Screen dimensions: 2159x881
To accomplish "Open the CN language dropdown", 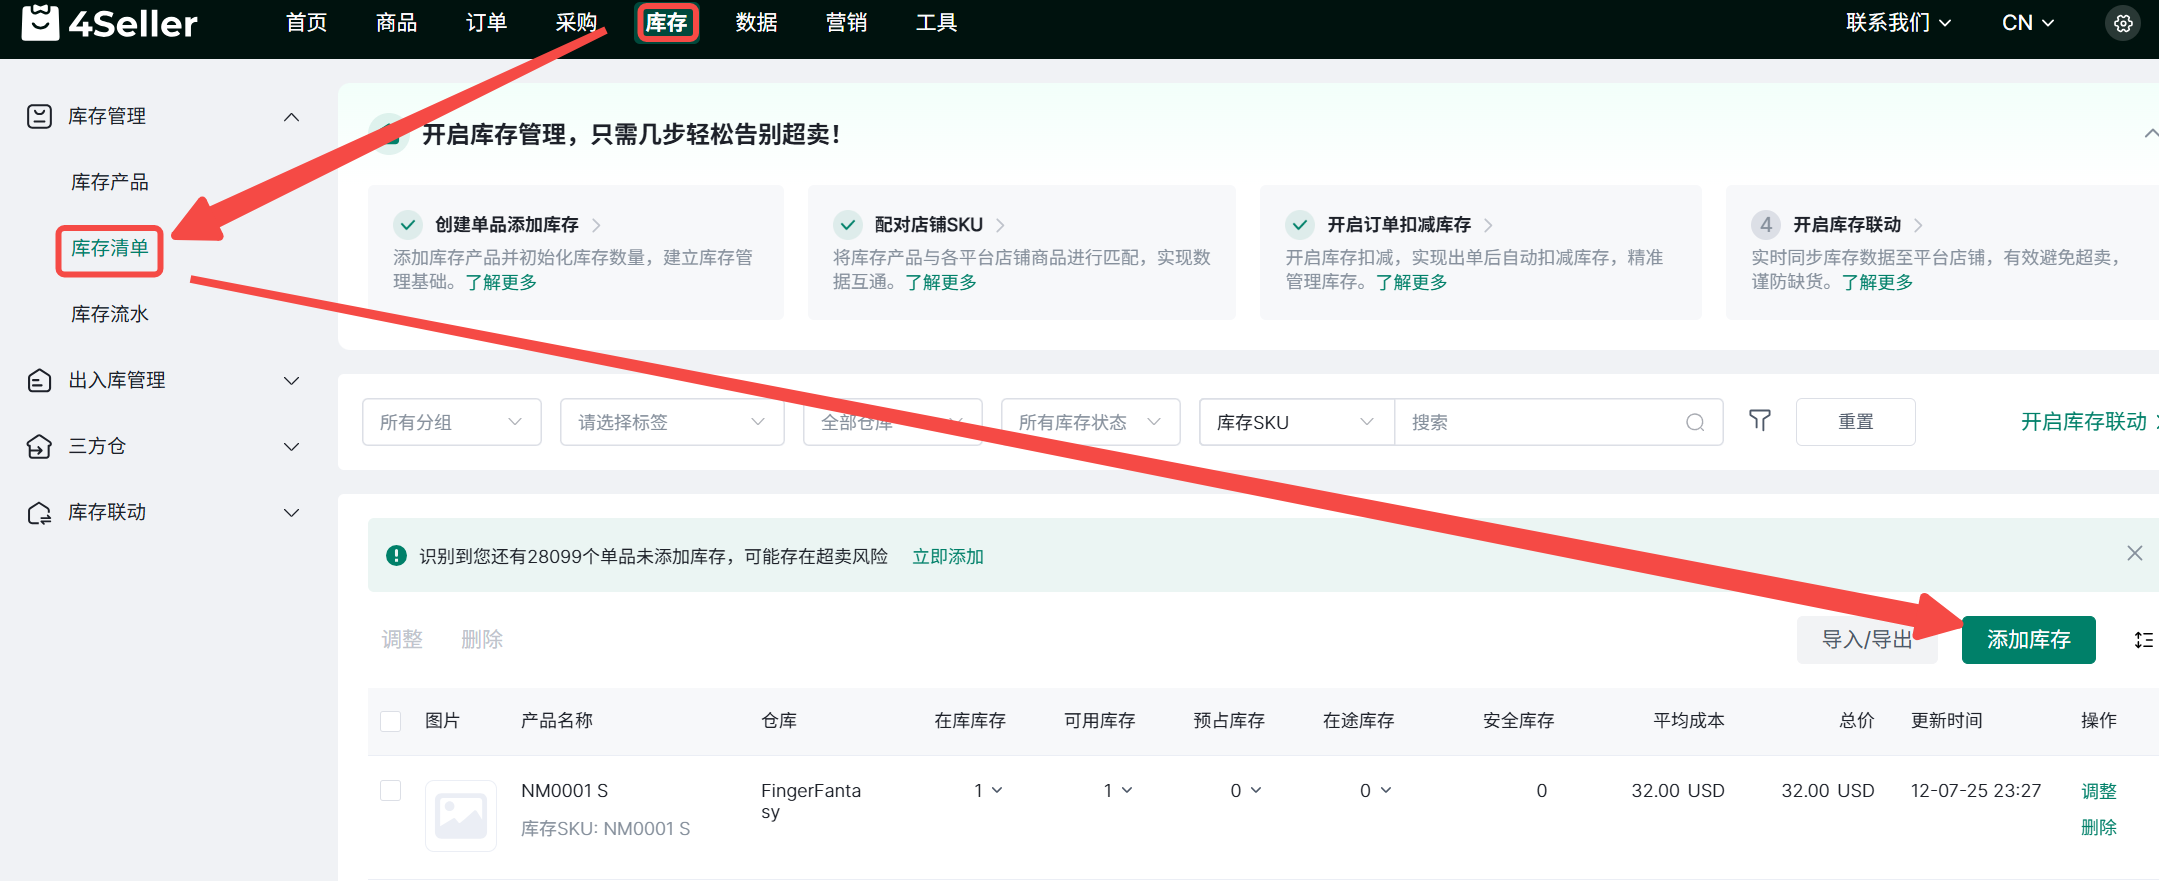I will (x=2027, y=23).
